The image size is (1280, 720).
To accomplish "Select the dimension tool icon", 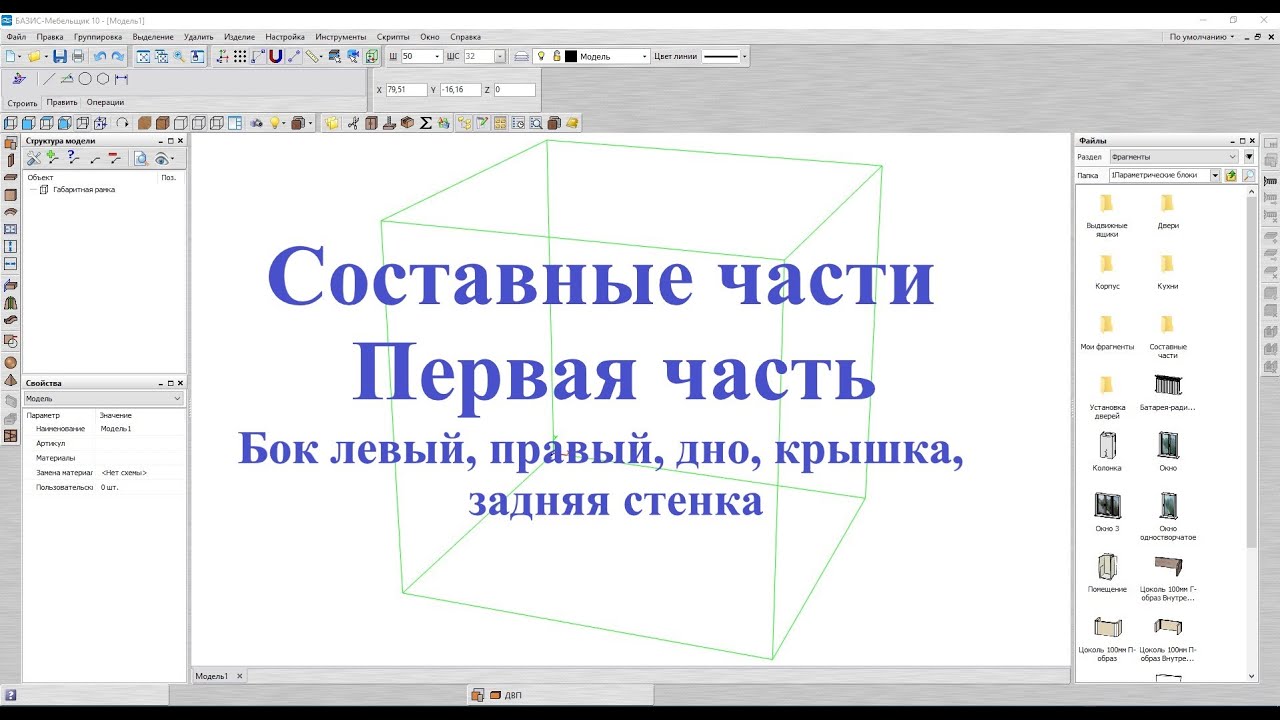I will point(121,79).
